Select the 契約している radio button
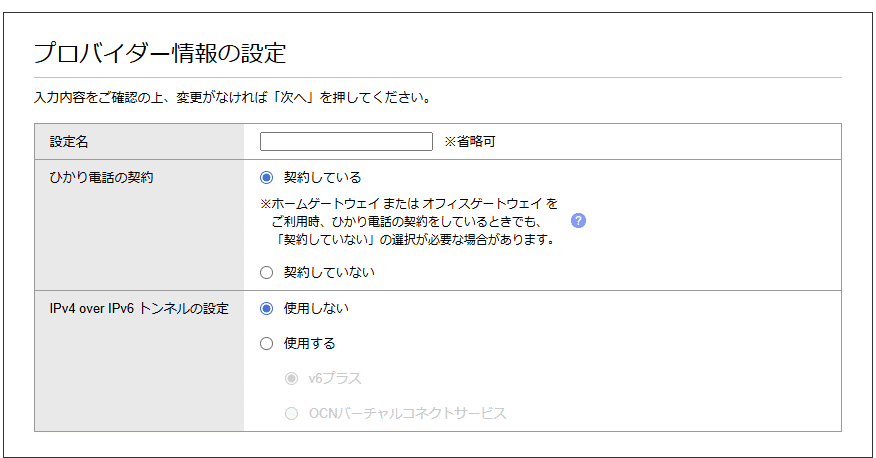Image resolution: width=876 pixels, height=458 pixels. click(266, 177)
